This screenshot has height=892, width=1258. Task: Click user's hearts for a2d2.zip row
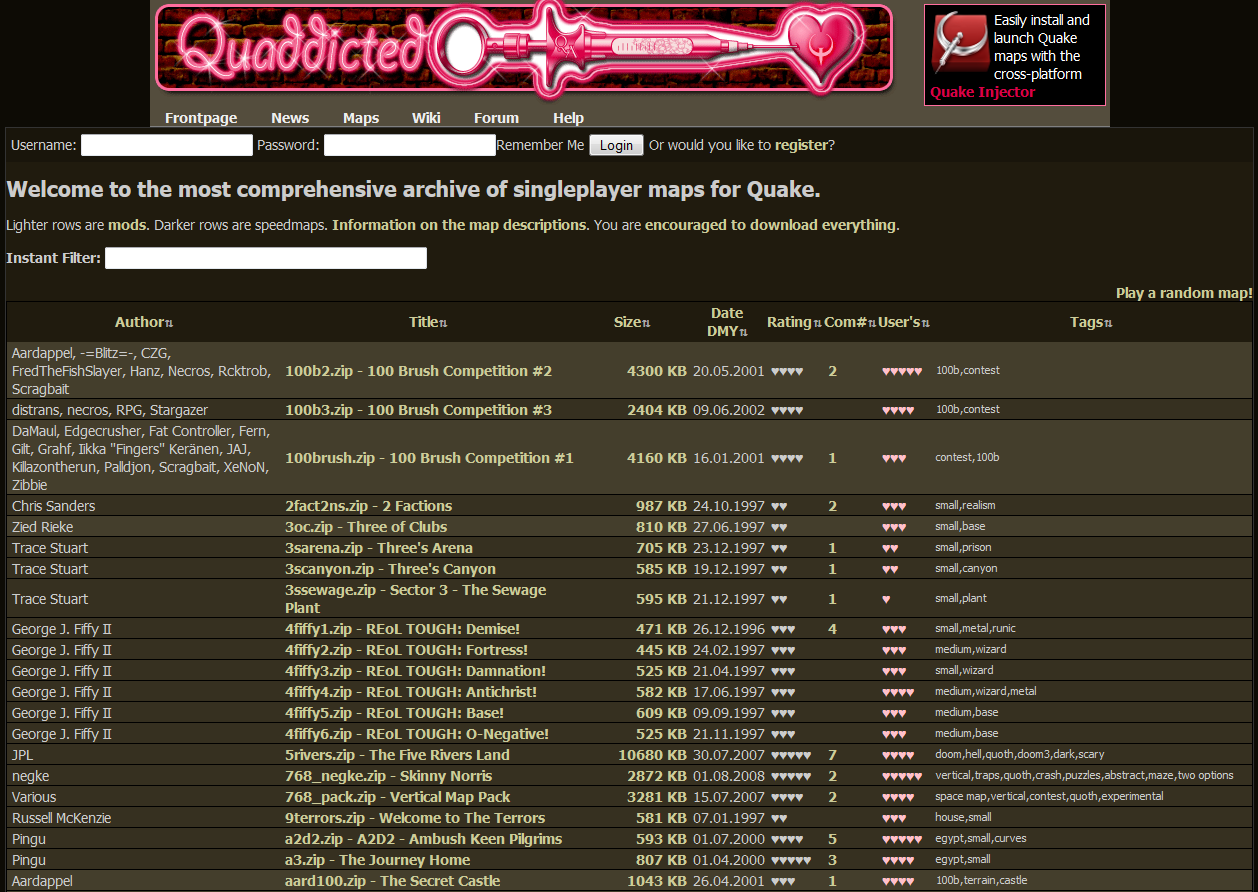902,839
